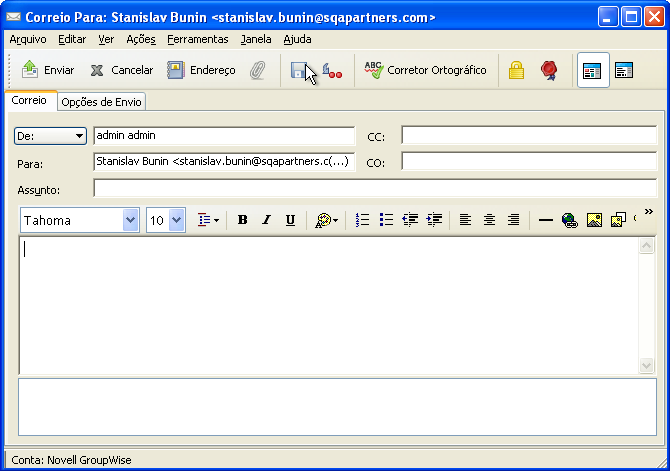Toggle underline formatting
The width and height of the screenshot is (670, 471).
click(291, 220)
